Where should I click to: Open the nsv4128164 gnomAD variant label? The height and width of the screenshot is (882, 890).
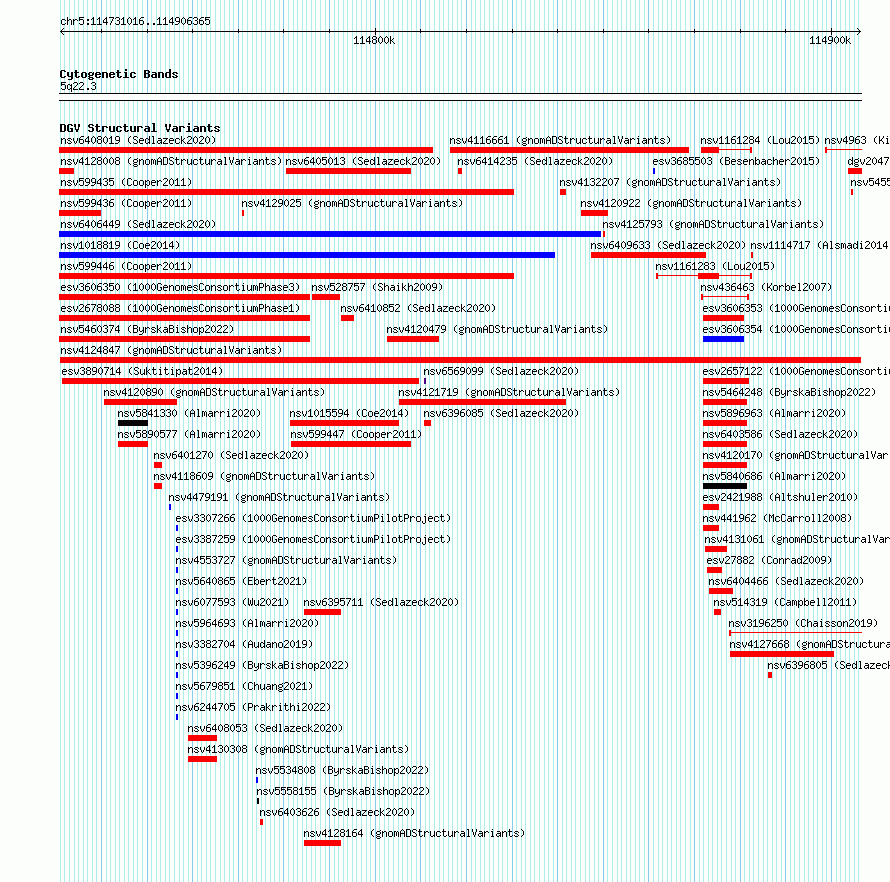click(x=414, y=833)
